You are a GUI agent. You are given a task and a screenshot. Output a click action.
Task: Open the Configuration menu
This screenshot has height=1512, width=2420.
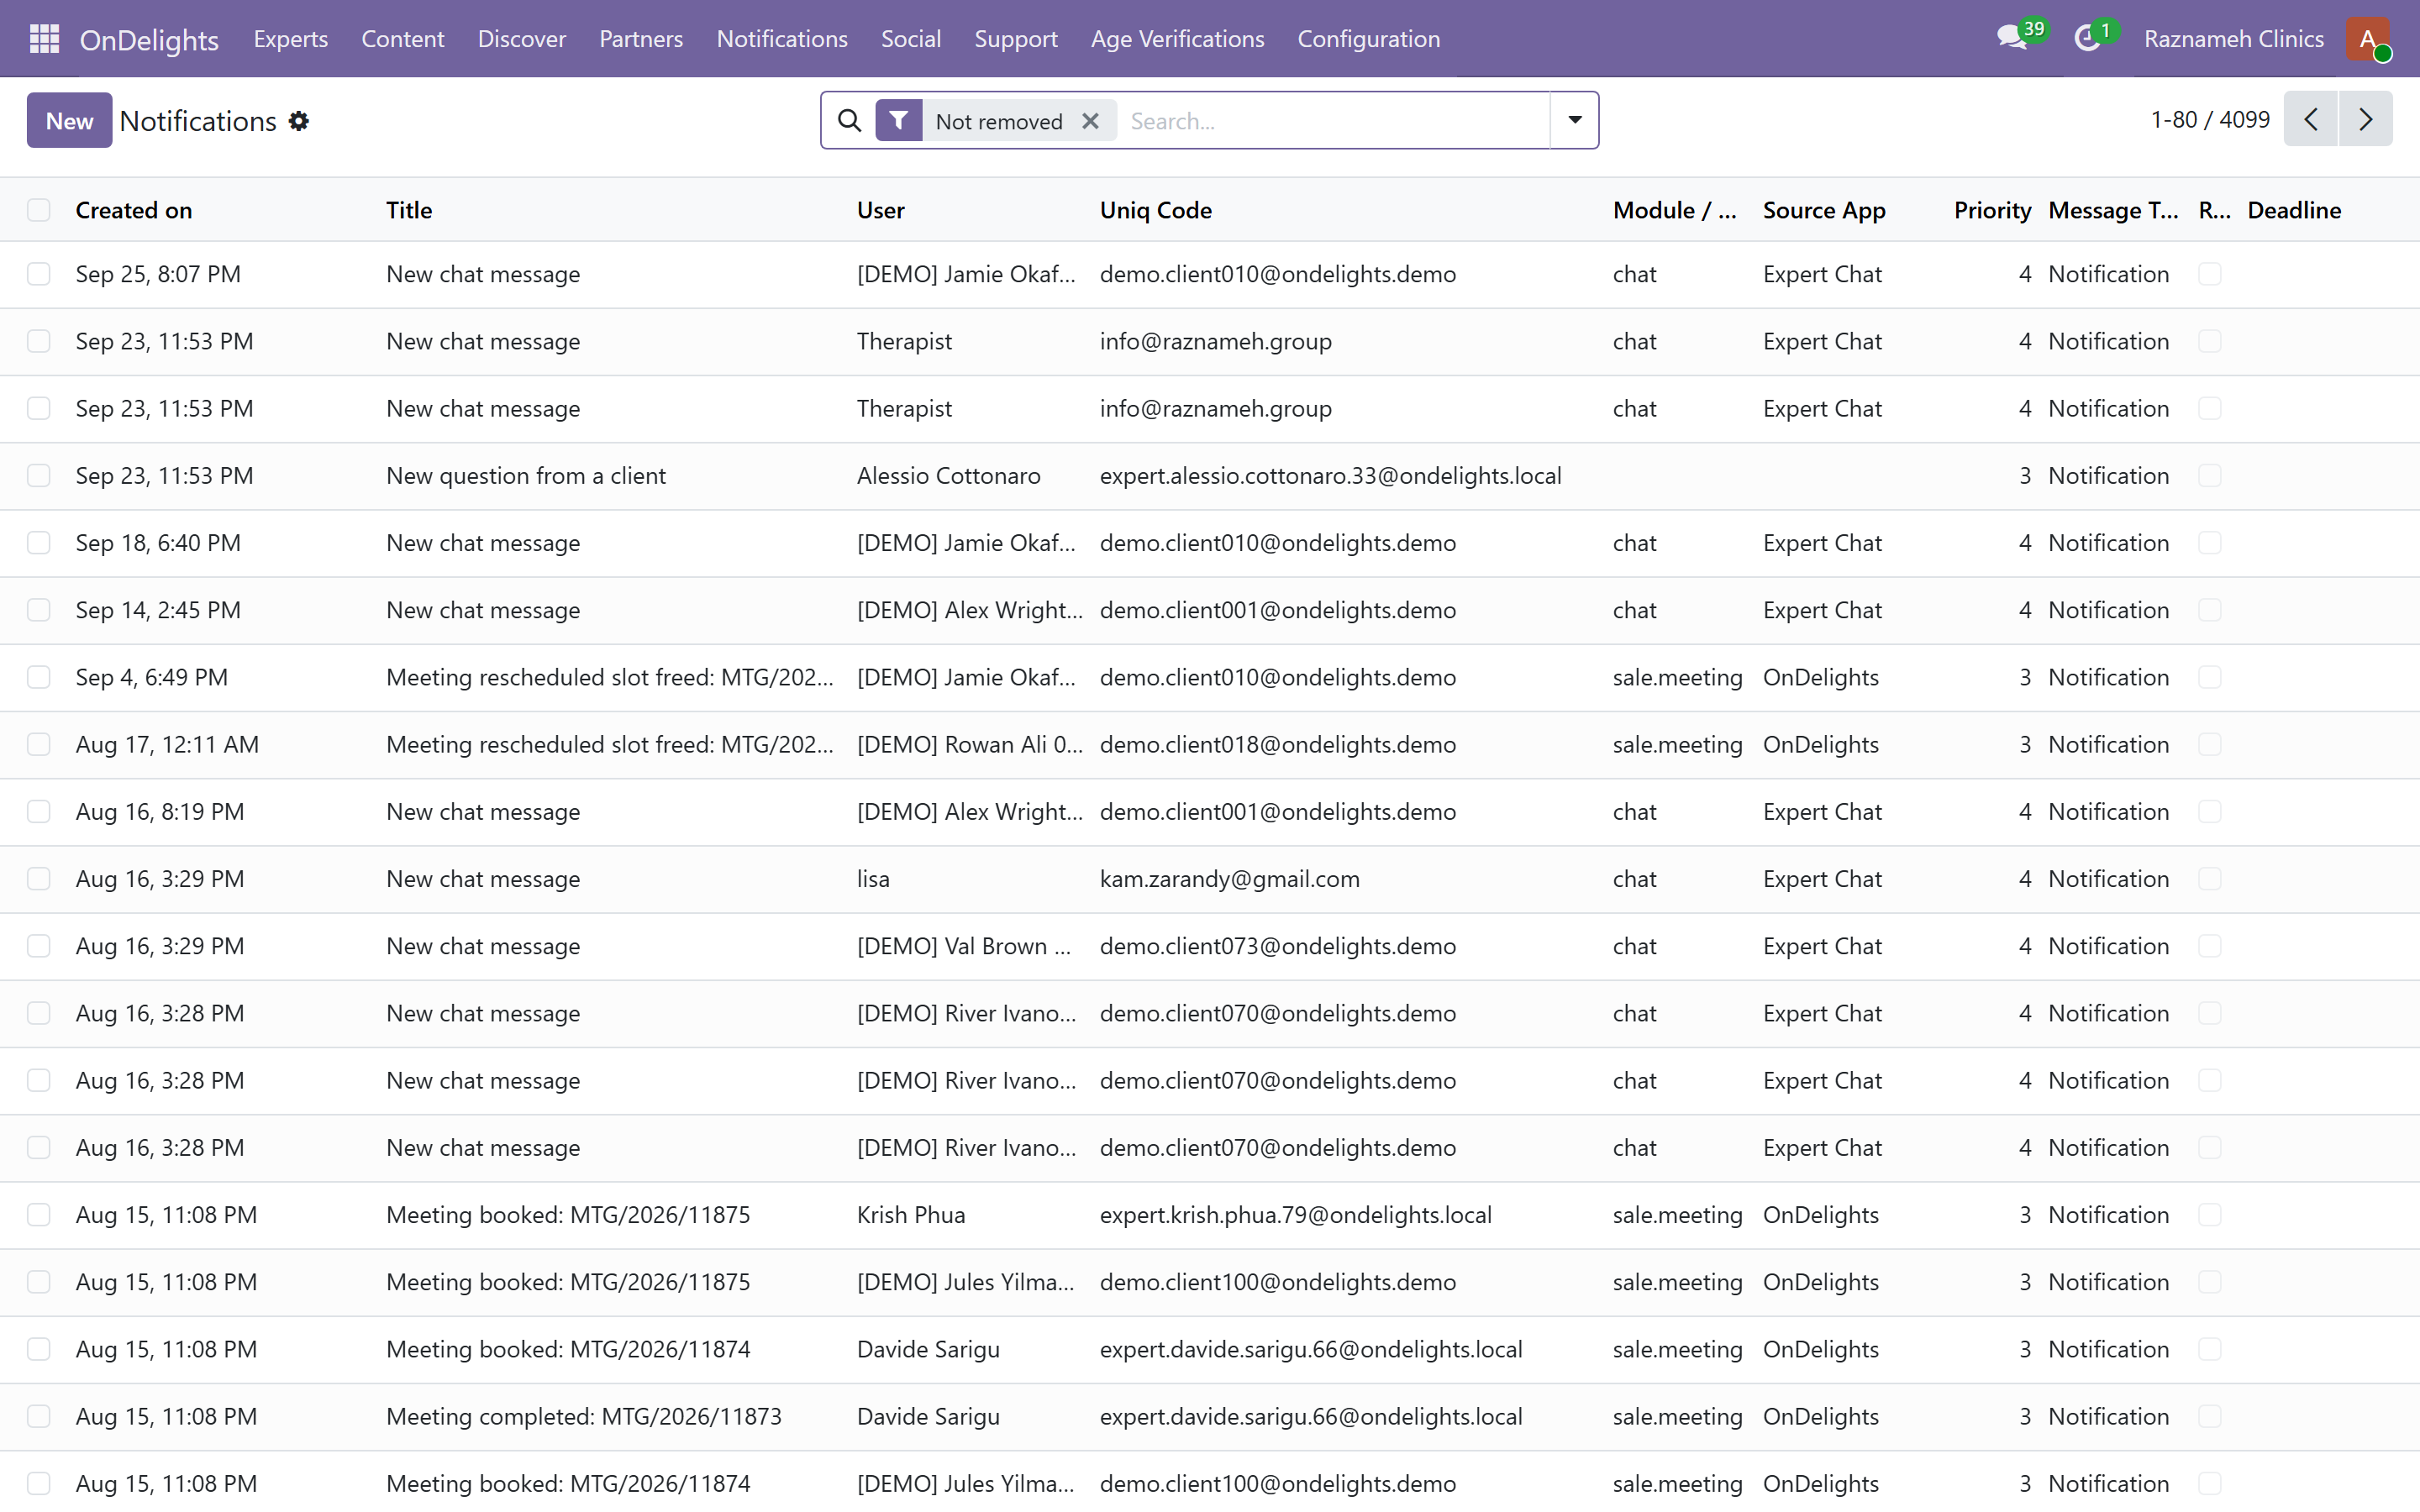coord(1368,38)
